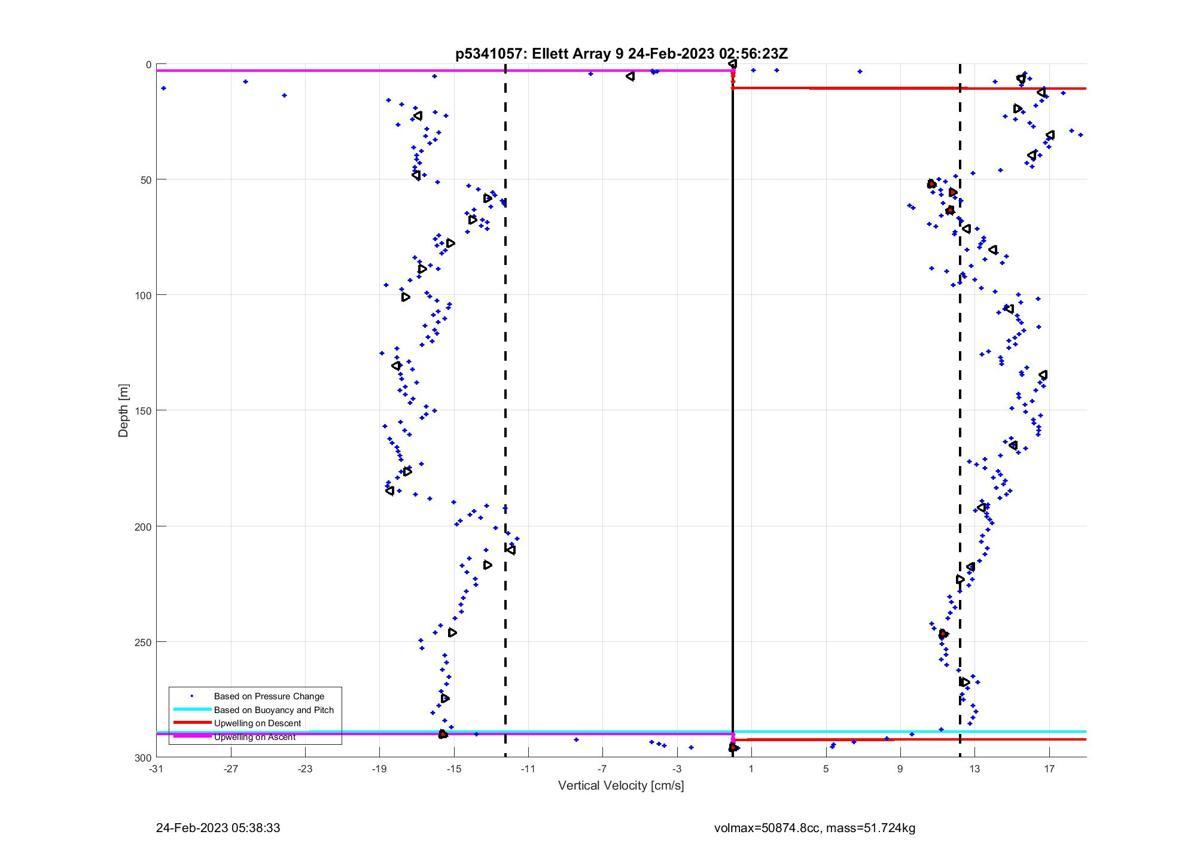Click the magenta line sample in the legend

coord(192,737)
